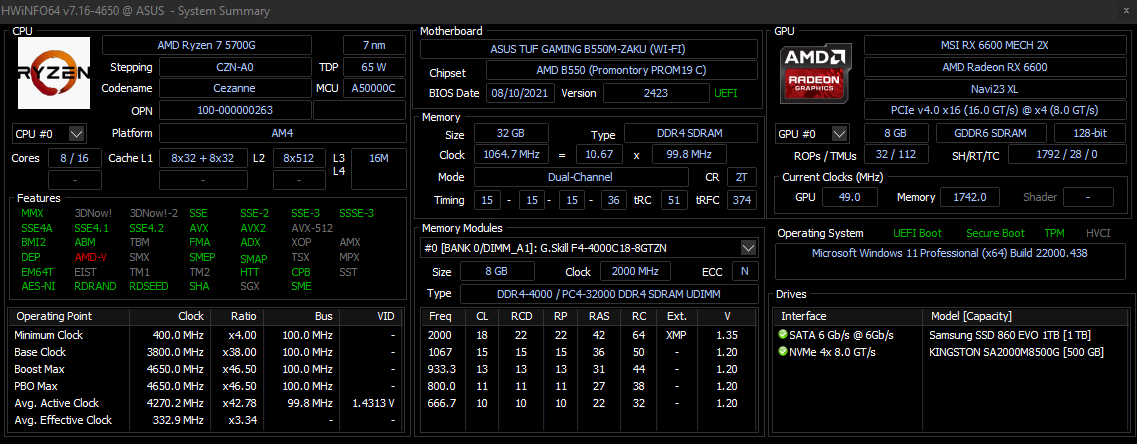The width and height of the screenshot is (1137, 444).
Task: Click the AMD Radeon Graphics logo
Action: tap(814, 73)
